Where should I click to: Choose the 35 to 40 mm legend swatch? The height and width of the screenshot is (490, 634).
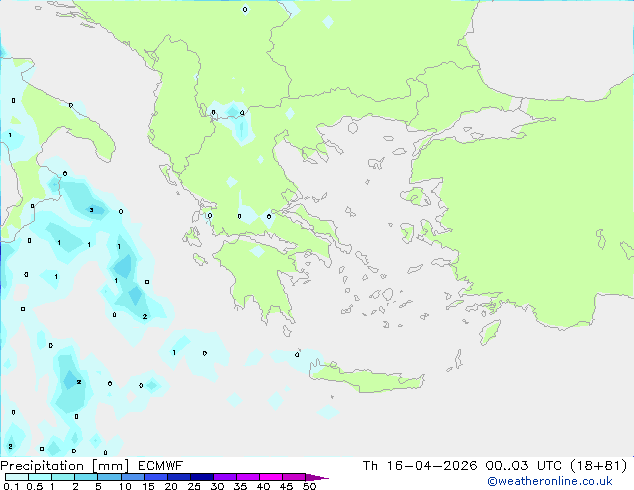pyautogui.click(x=247, y=477)
